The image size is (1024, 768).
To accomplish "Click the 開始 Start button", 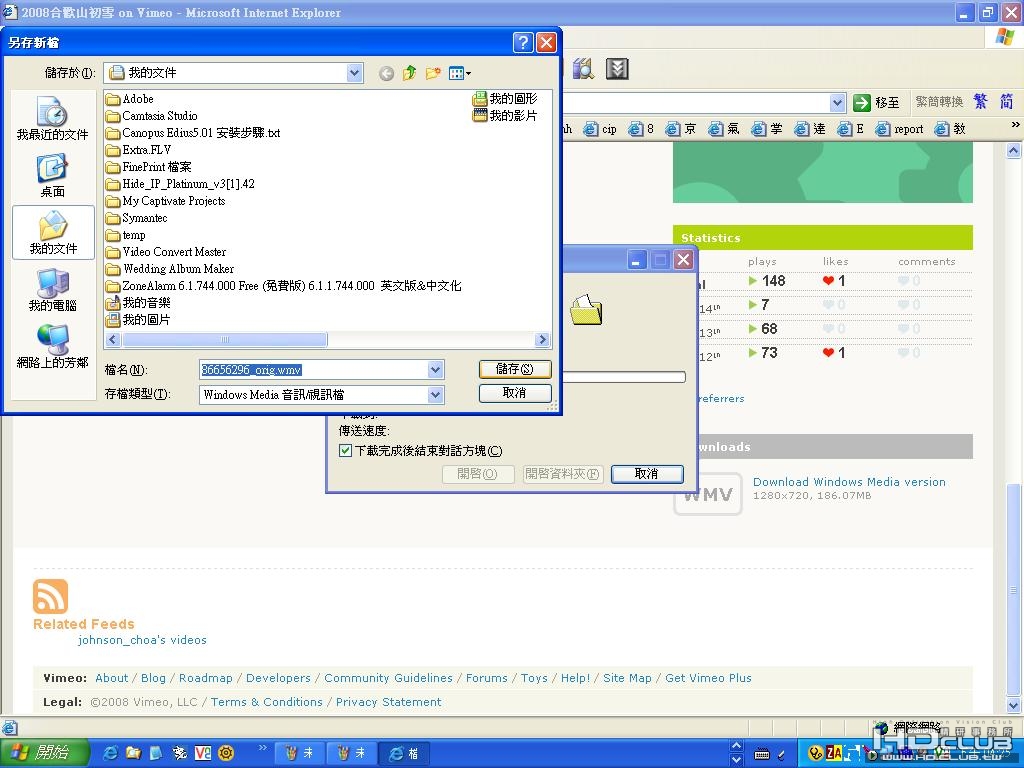I will [x=43, y=753].
